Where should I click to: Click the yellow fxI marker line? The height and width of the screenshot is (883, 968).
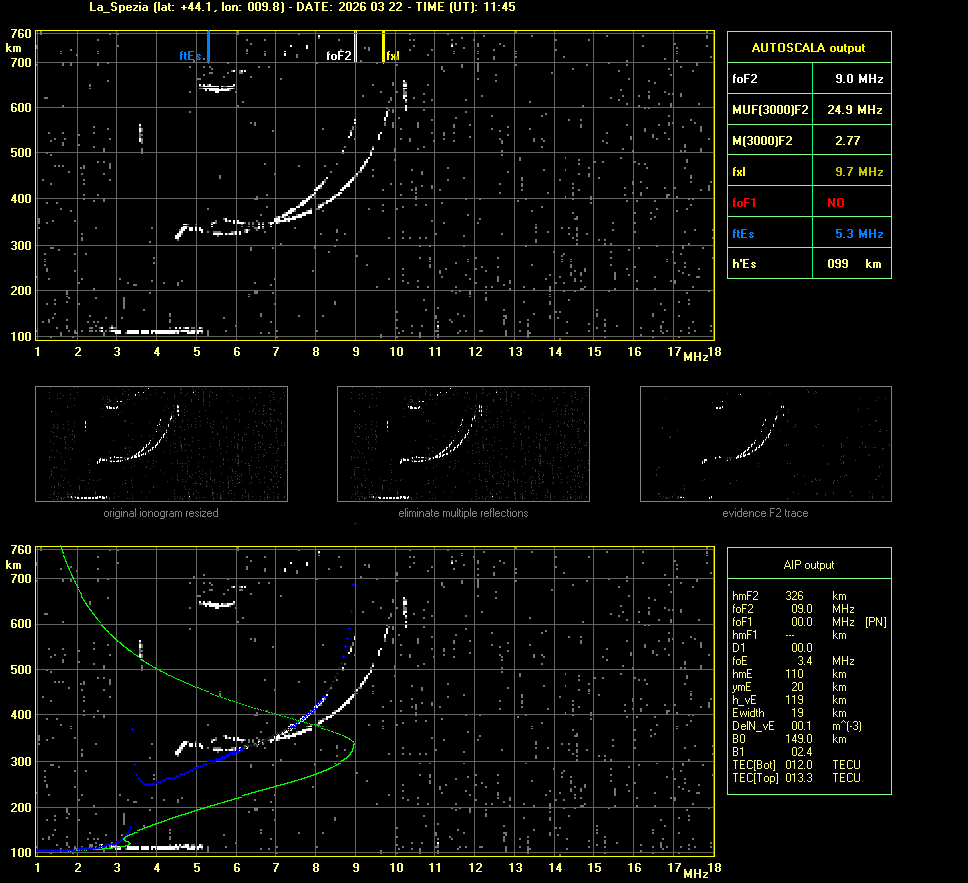383,46
